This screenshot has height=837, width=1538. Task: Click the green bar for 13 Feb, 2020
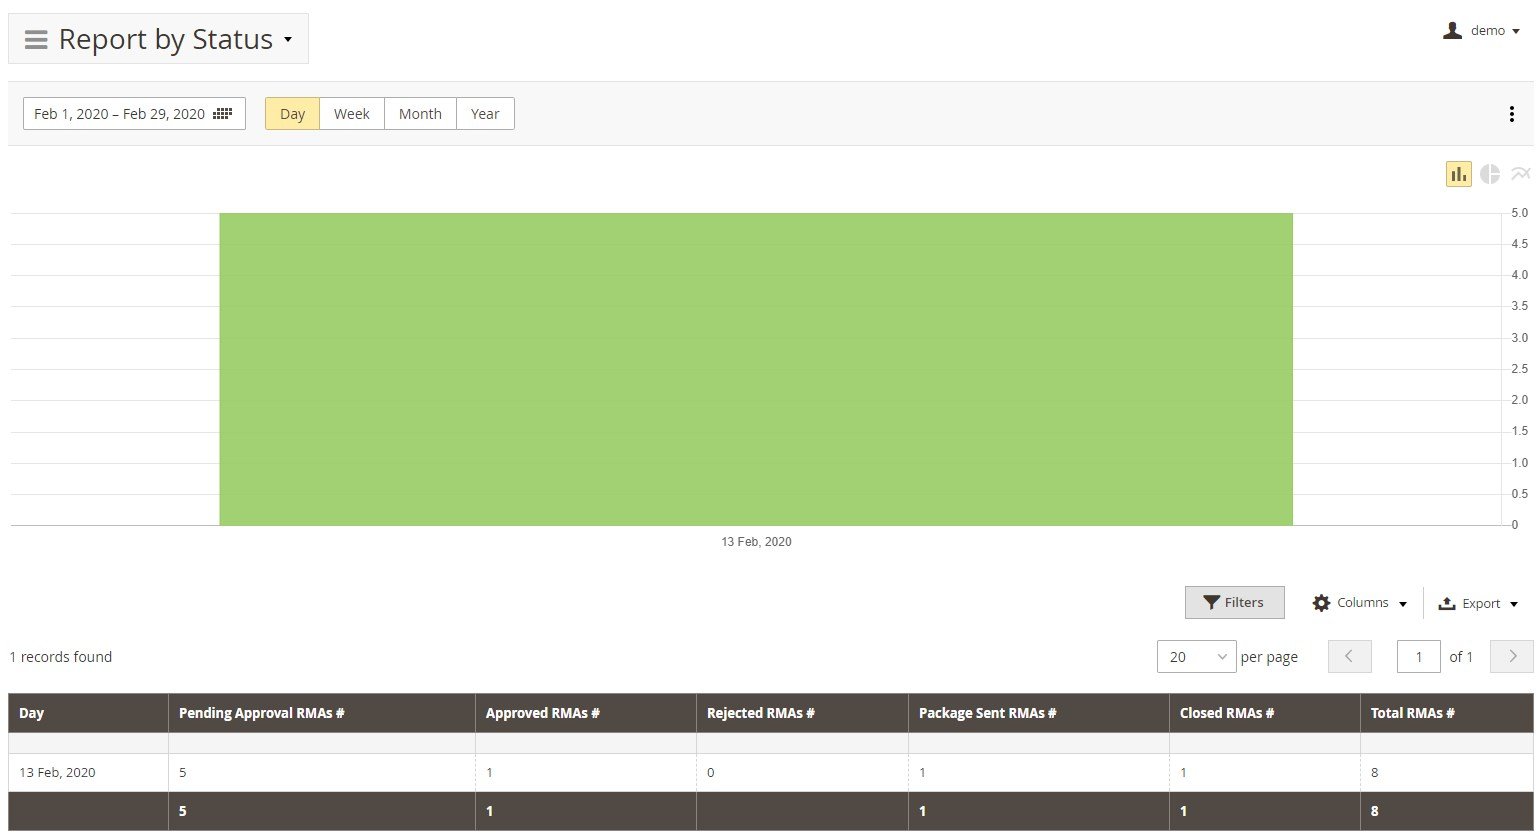pyautogui.click(x=756, y=369)
